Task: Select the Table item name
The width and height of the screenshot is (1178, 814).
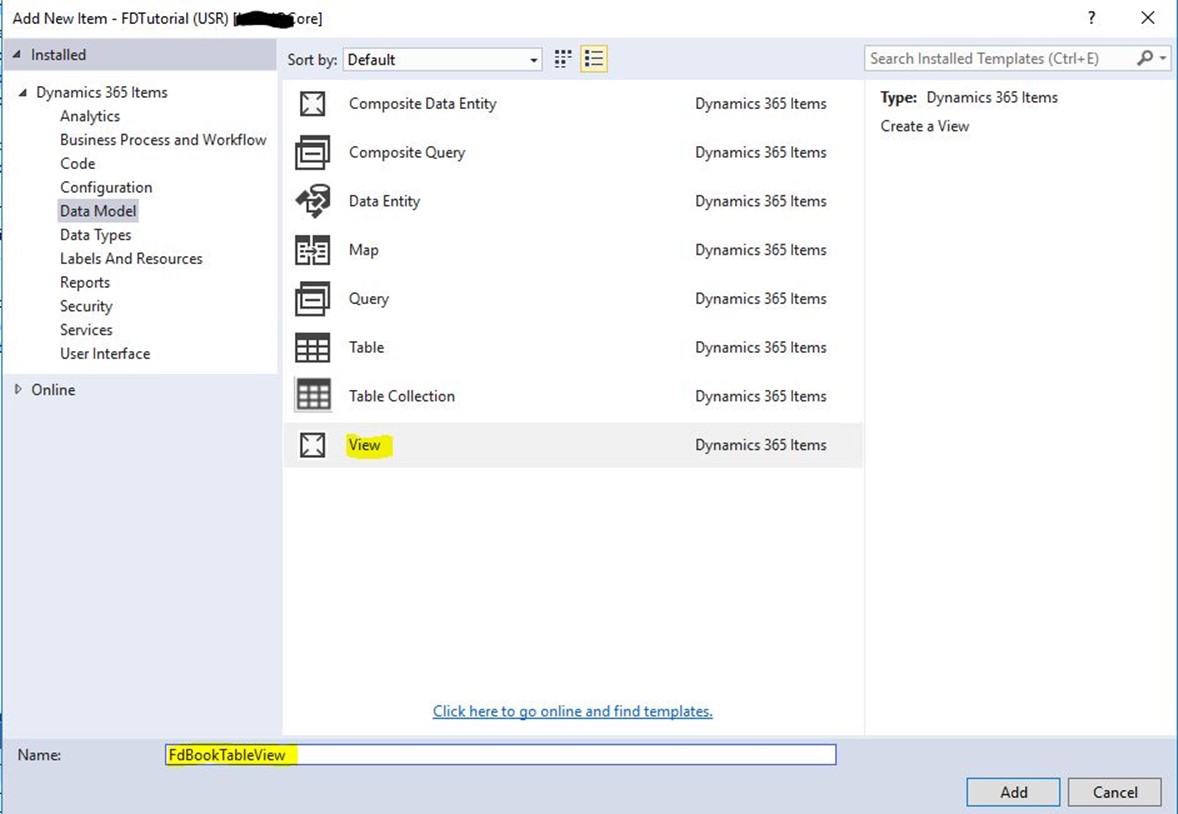Action: click(367, 347)
